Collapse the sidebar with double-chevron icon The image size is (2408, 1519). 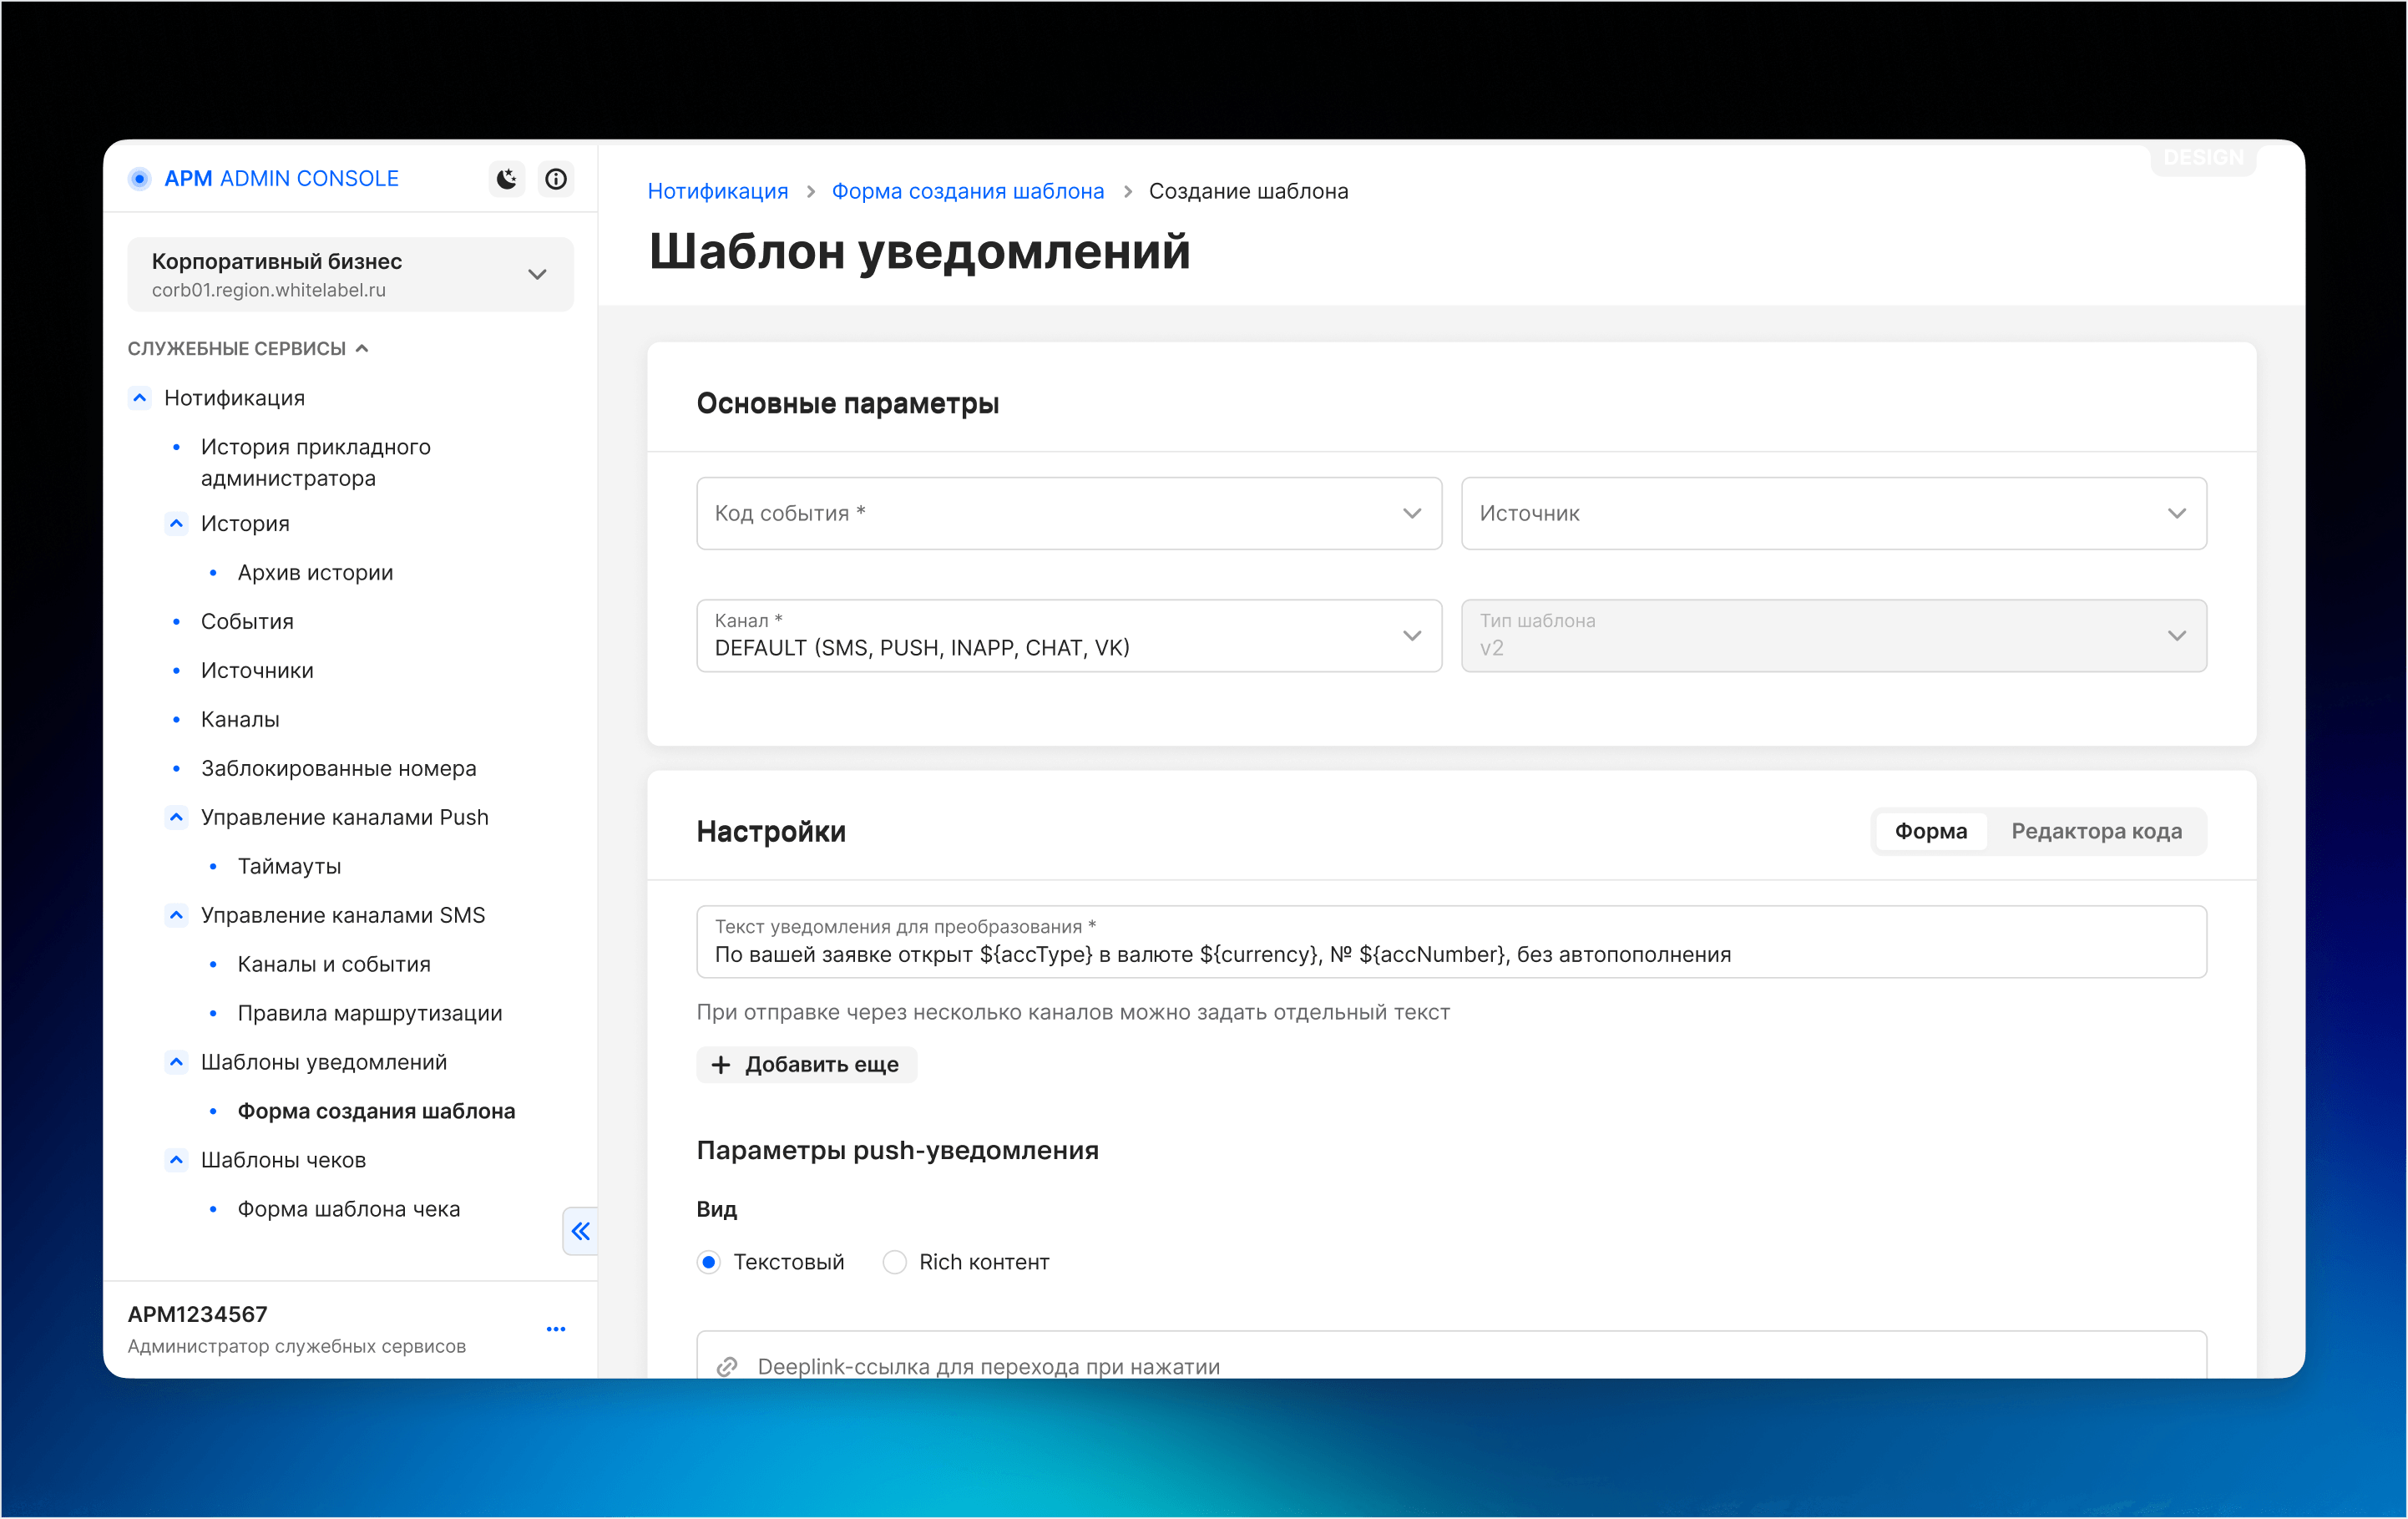pyautogui.click(x=581, y=1231)
